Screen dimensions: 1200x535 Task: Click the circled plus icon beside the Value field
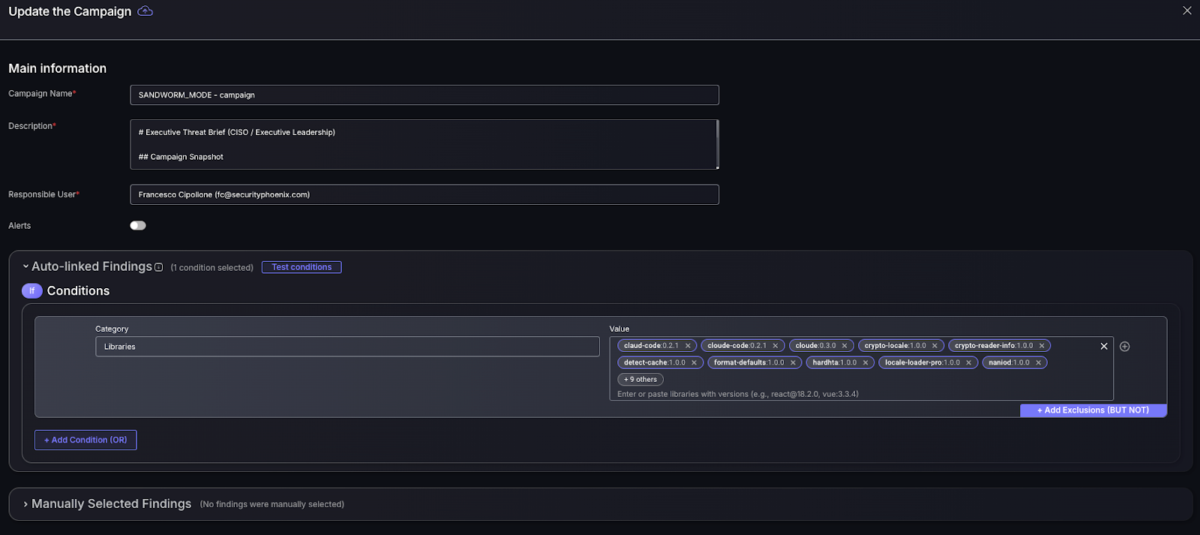pyautogui.click(x=1124, y=346)
